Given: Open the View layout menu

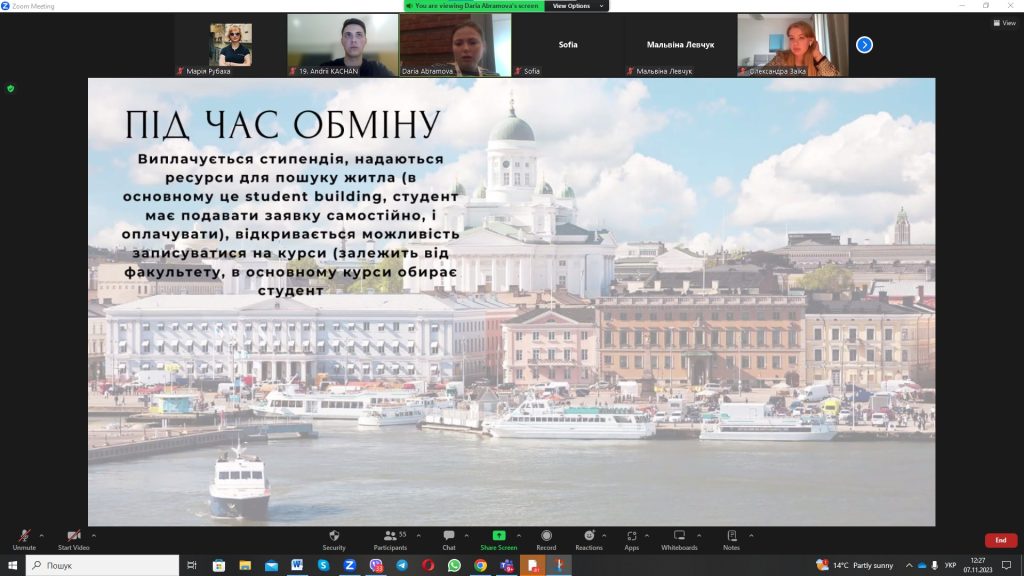Looking at the screenshot, I should coord(1003,23).
